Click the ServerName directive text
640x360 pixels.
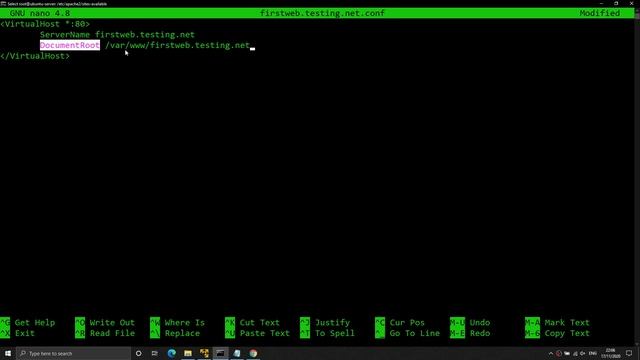click(64, 35)
